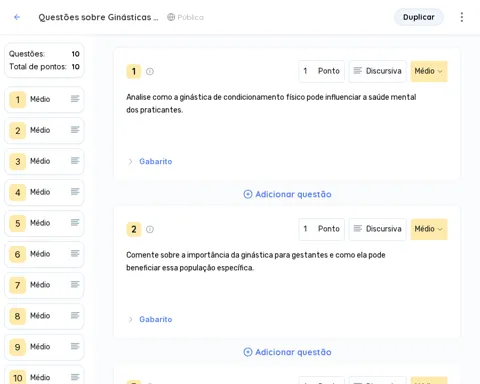Click the number 1 badge in question 1 card
The width and height of the screenshot is (480, 384).
coord(134,71)
